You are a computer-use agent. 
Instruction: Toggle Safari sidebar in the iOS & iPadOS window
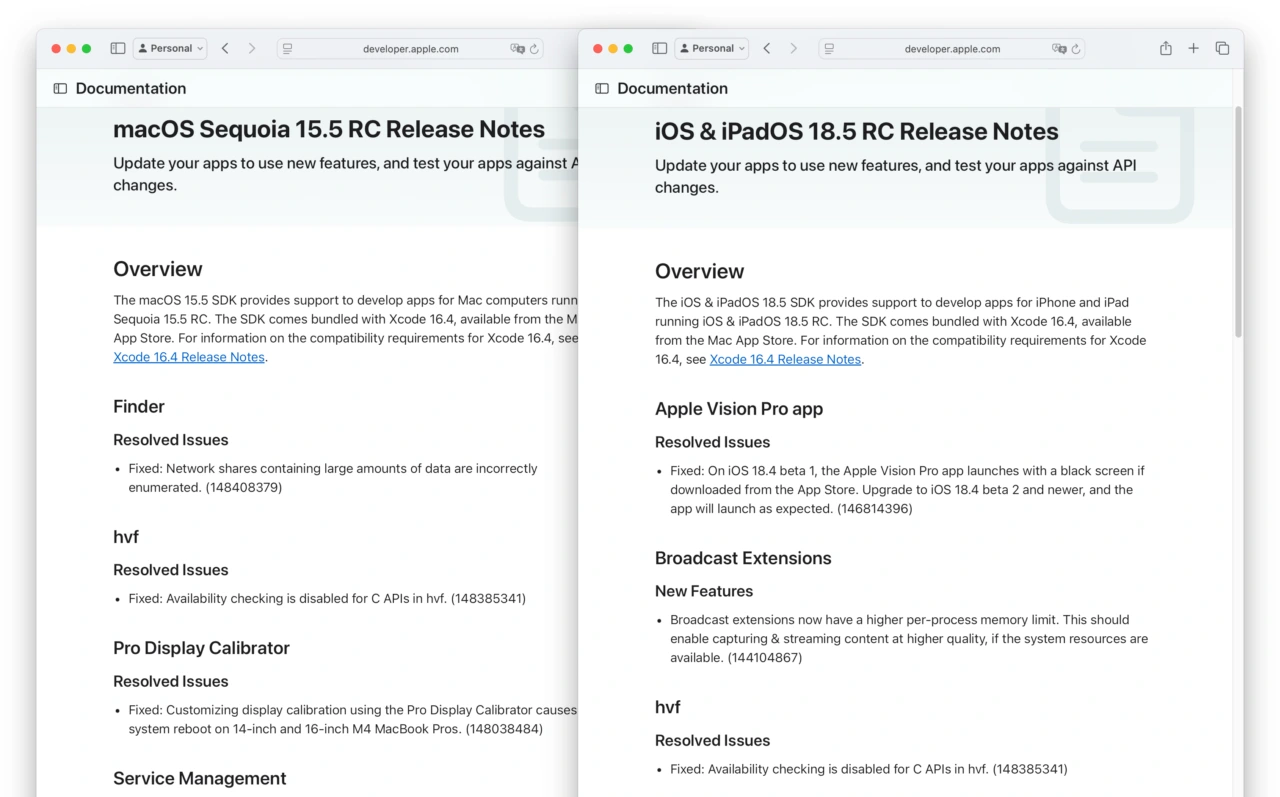[659, 48]
